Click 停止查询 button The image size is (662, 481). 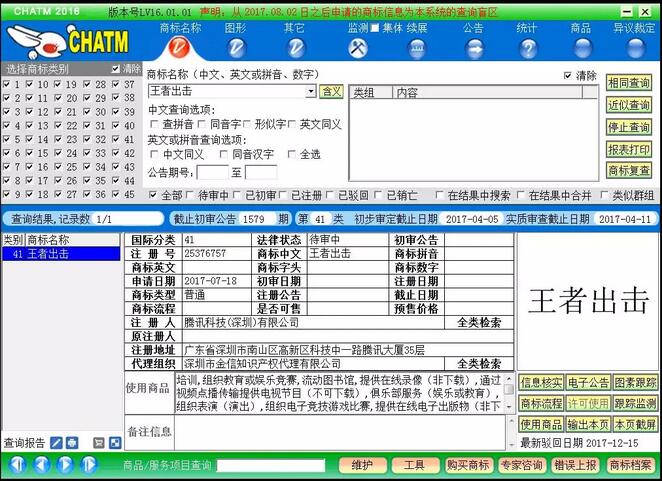click(x=629, y=127)
